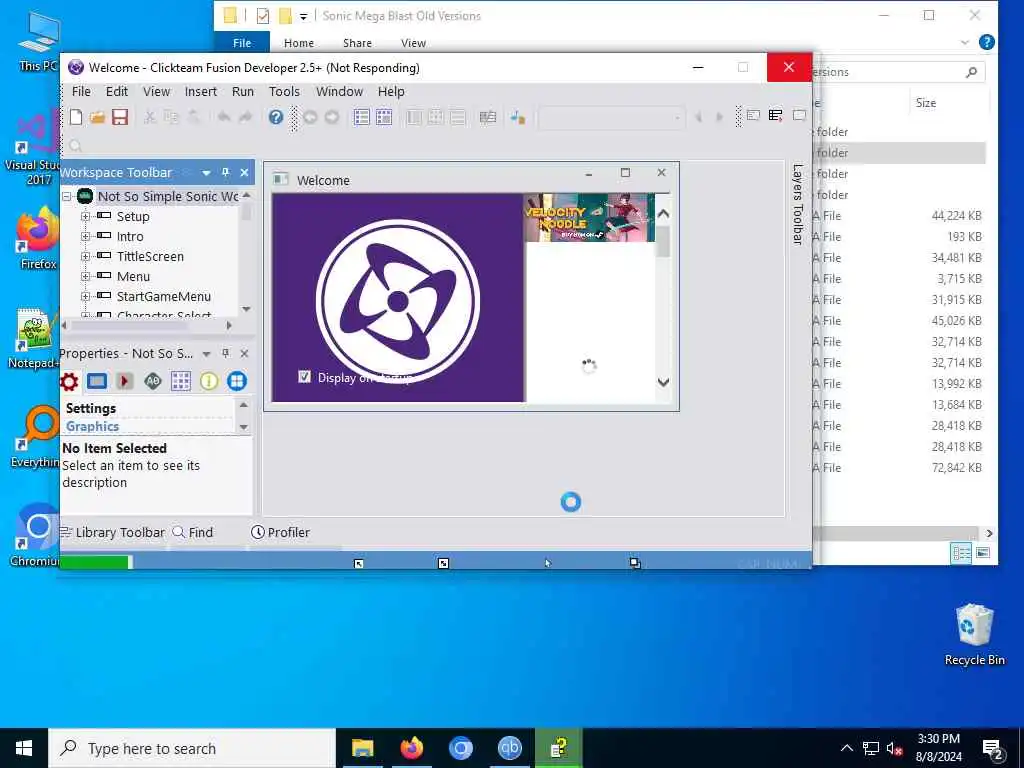Viewport: 1024px width, 768px height.
Task: Click the taskbar search box
Action: click(x=192, y=748)
